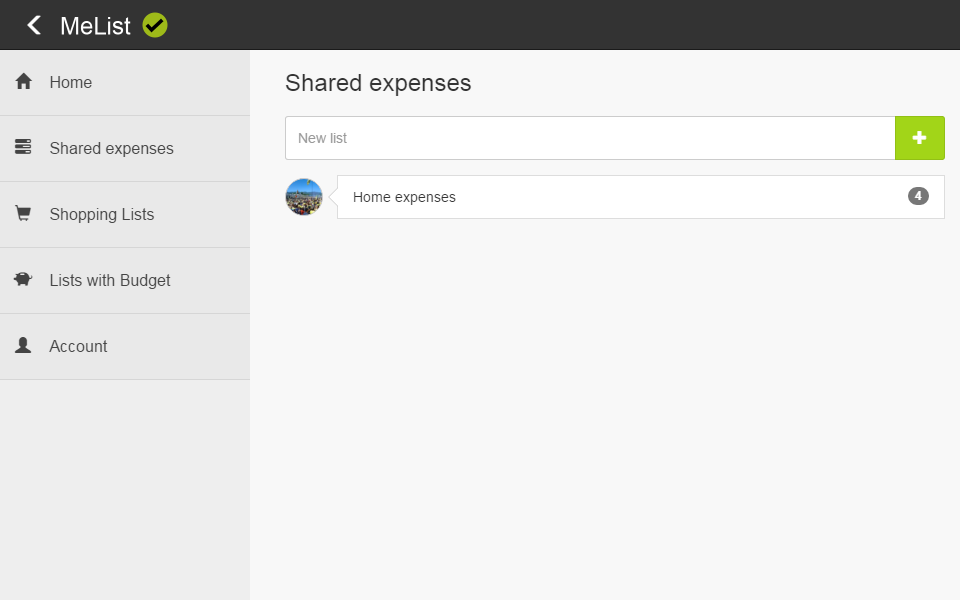Viewport: 960px width, 600px height.
Task: Open Lists with Budget section
Action: click(x=110, y=281)
